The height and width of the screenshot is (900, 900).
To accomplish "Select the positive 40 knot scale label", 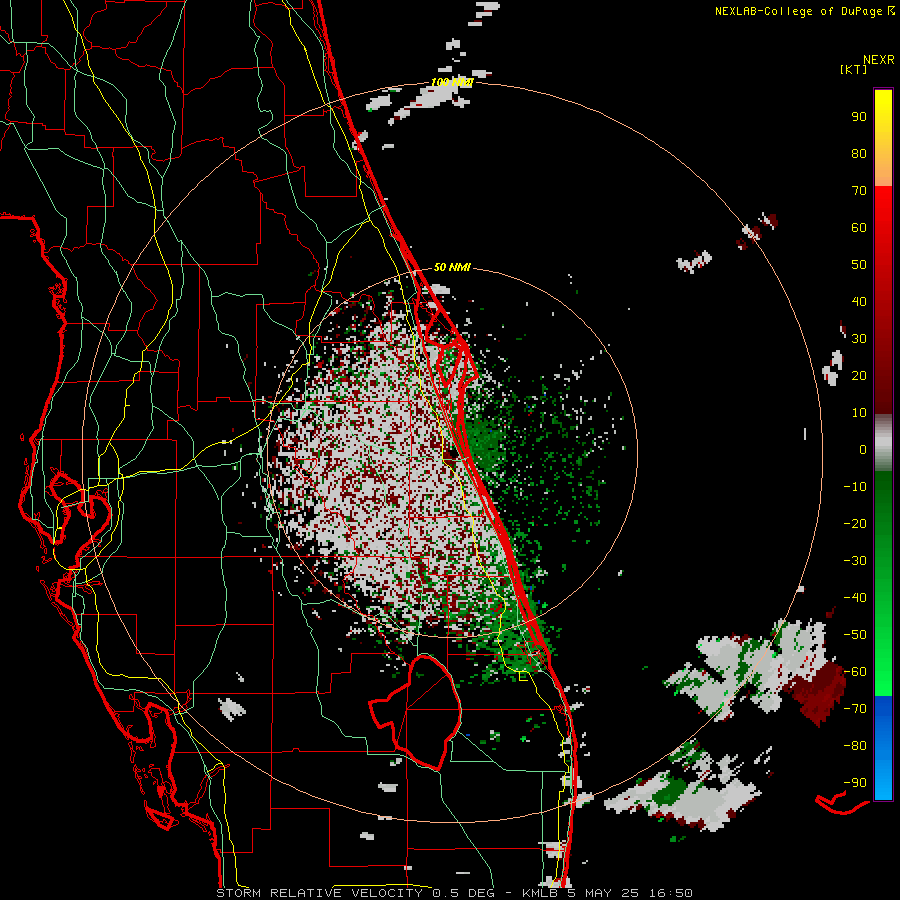I will (859, 302).
